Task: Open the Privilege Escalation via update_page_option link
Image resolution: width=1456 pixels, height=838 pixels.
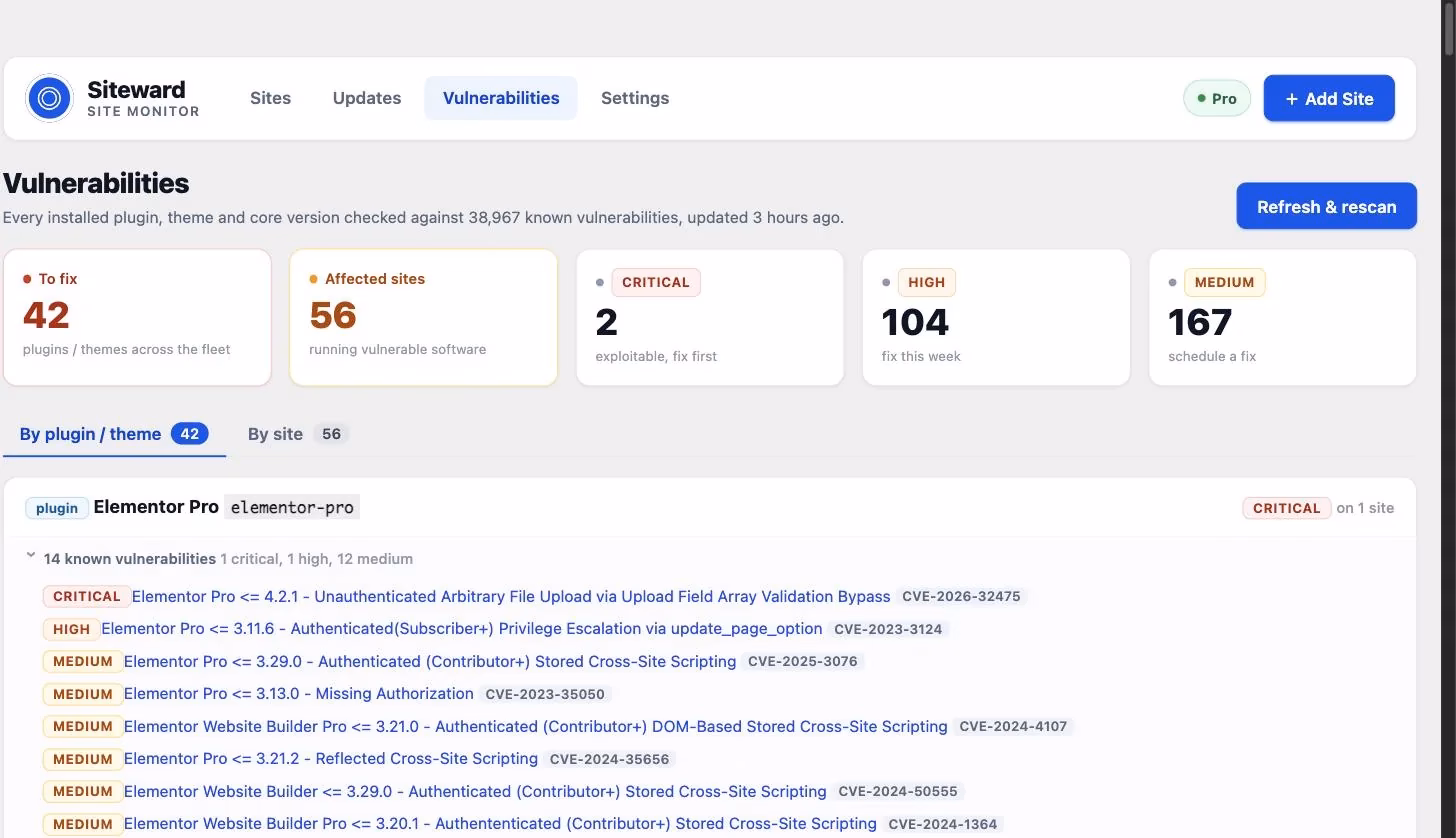Action: [462, 629]
